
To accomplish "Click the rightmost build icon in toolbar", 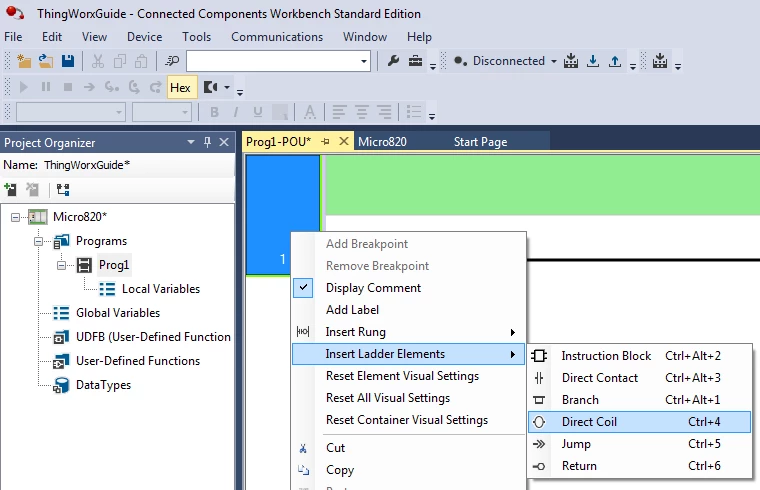I will pos(660,61).
